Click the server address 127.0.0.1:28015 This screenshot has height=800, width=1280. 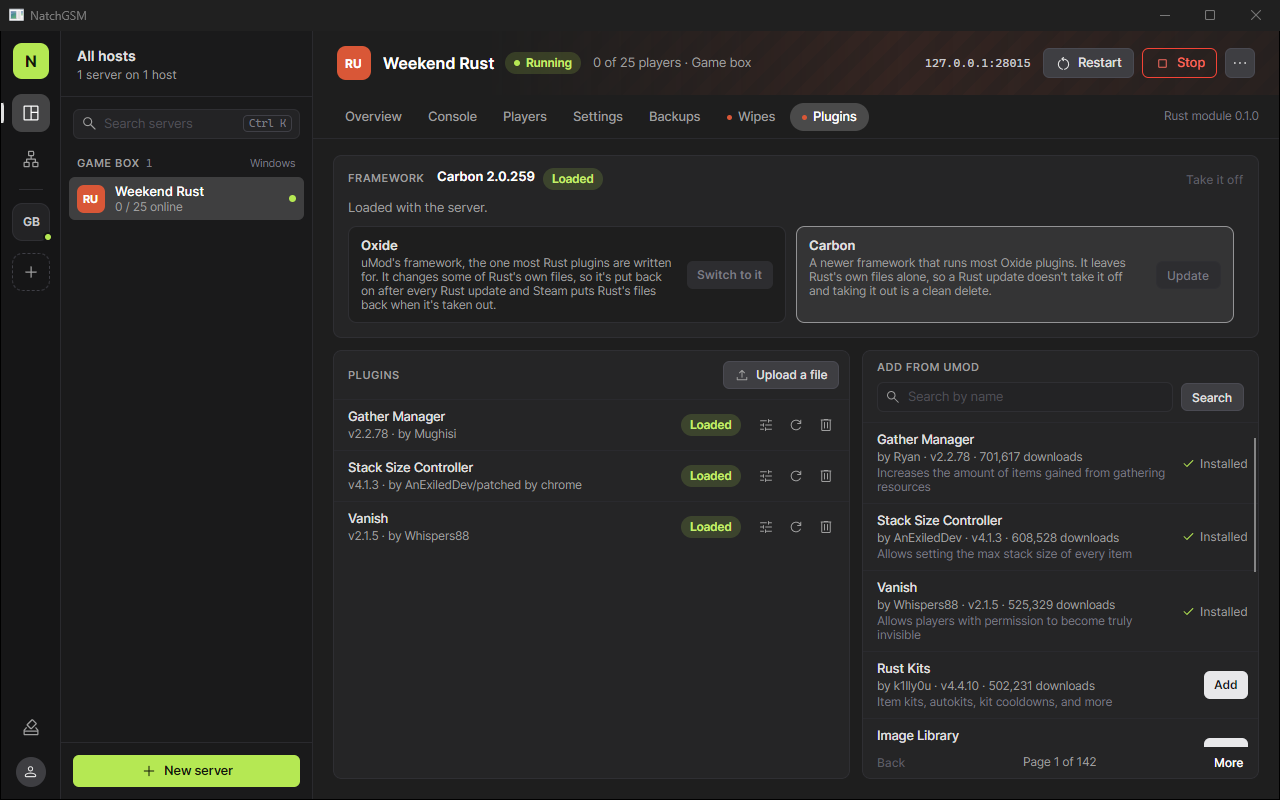(978, 63)
